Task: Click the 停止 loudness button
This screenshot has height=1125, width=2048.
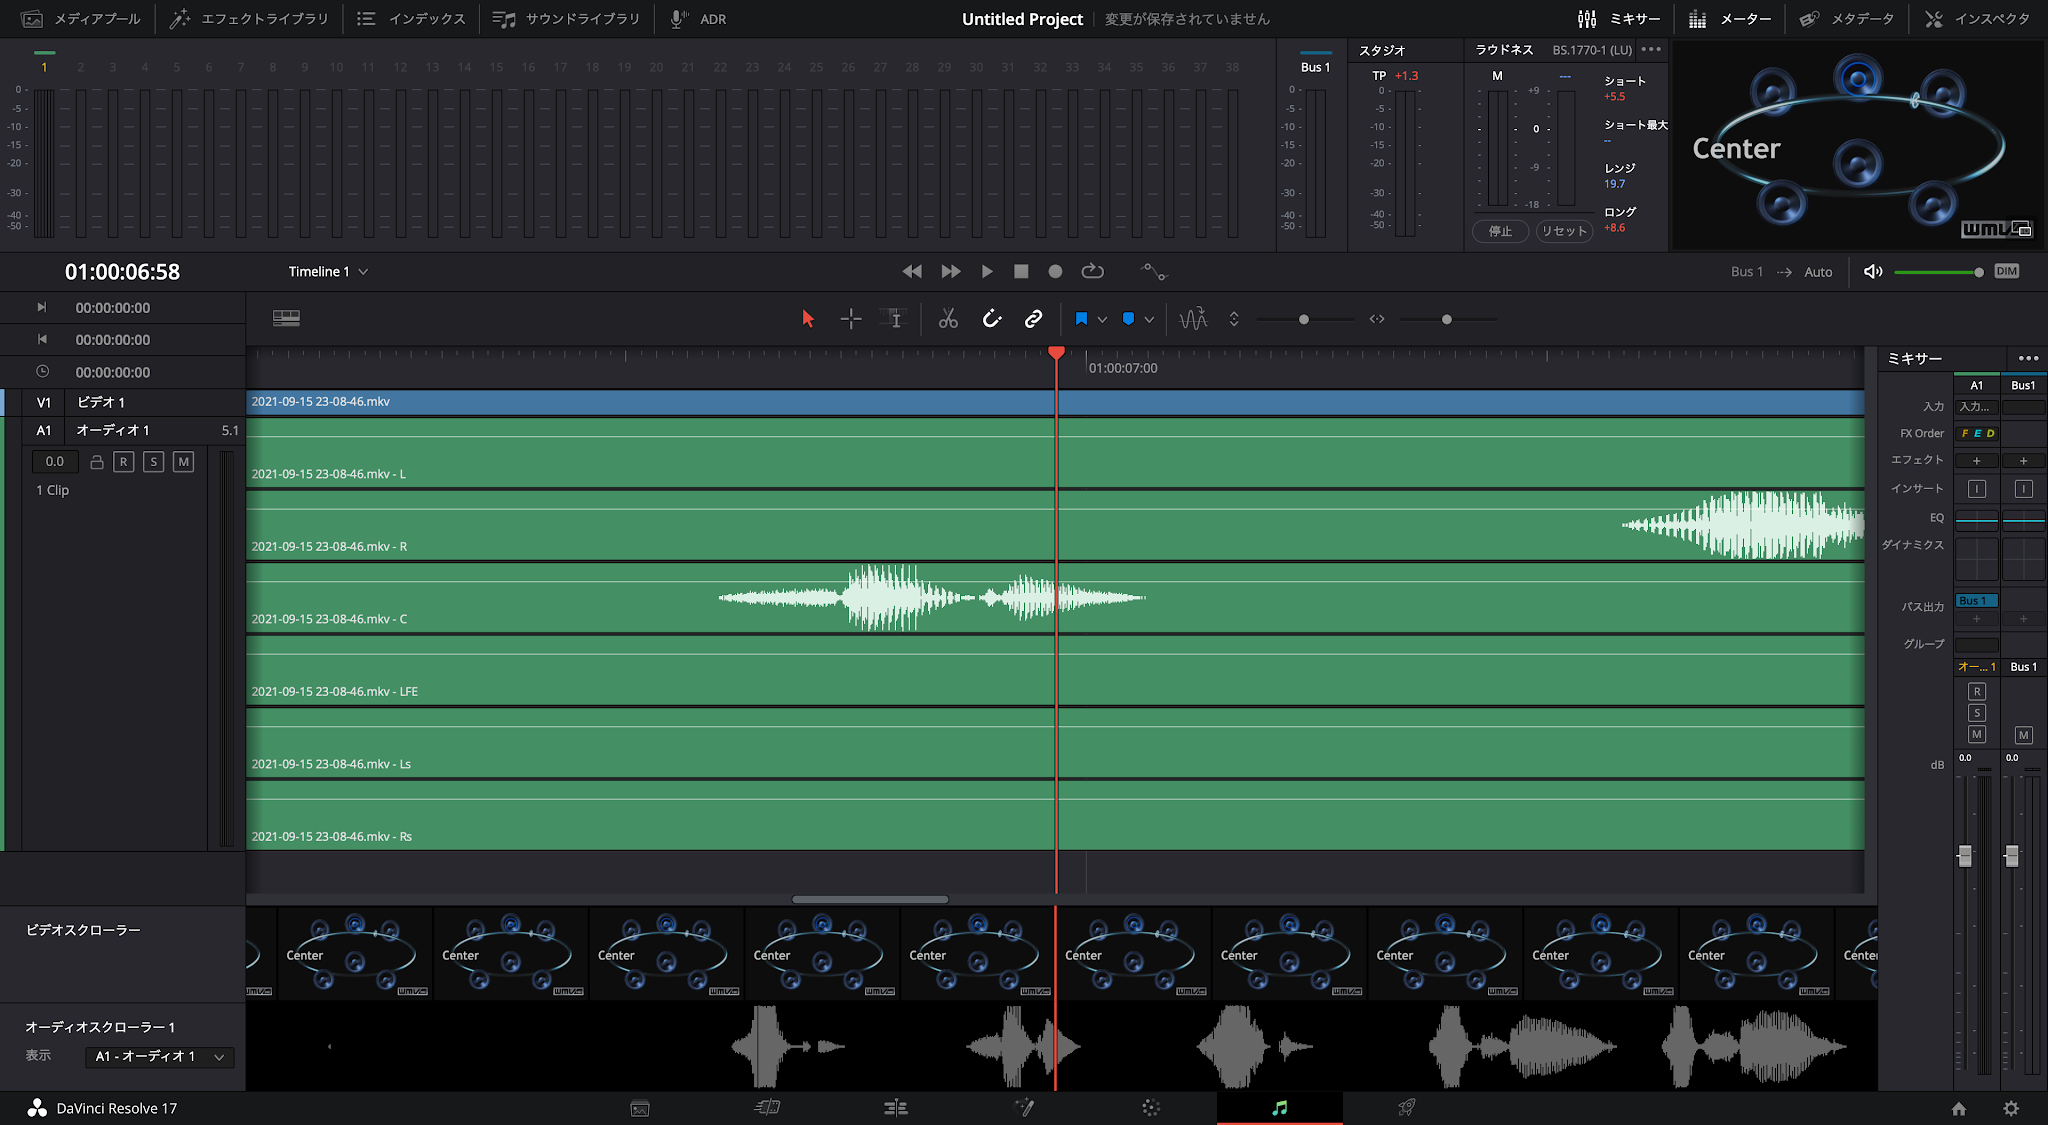Action: coord(1500,231)
